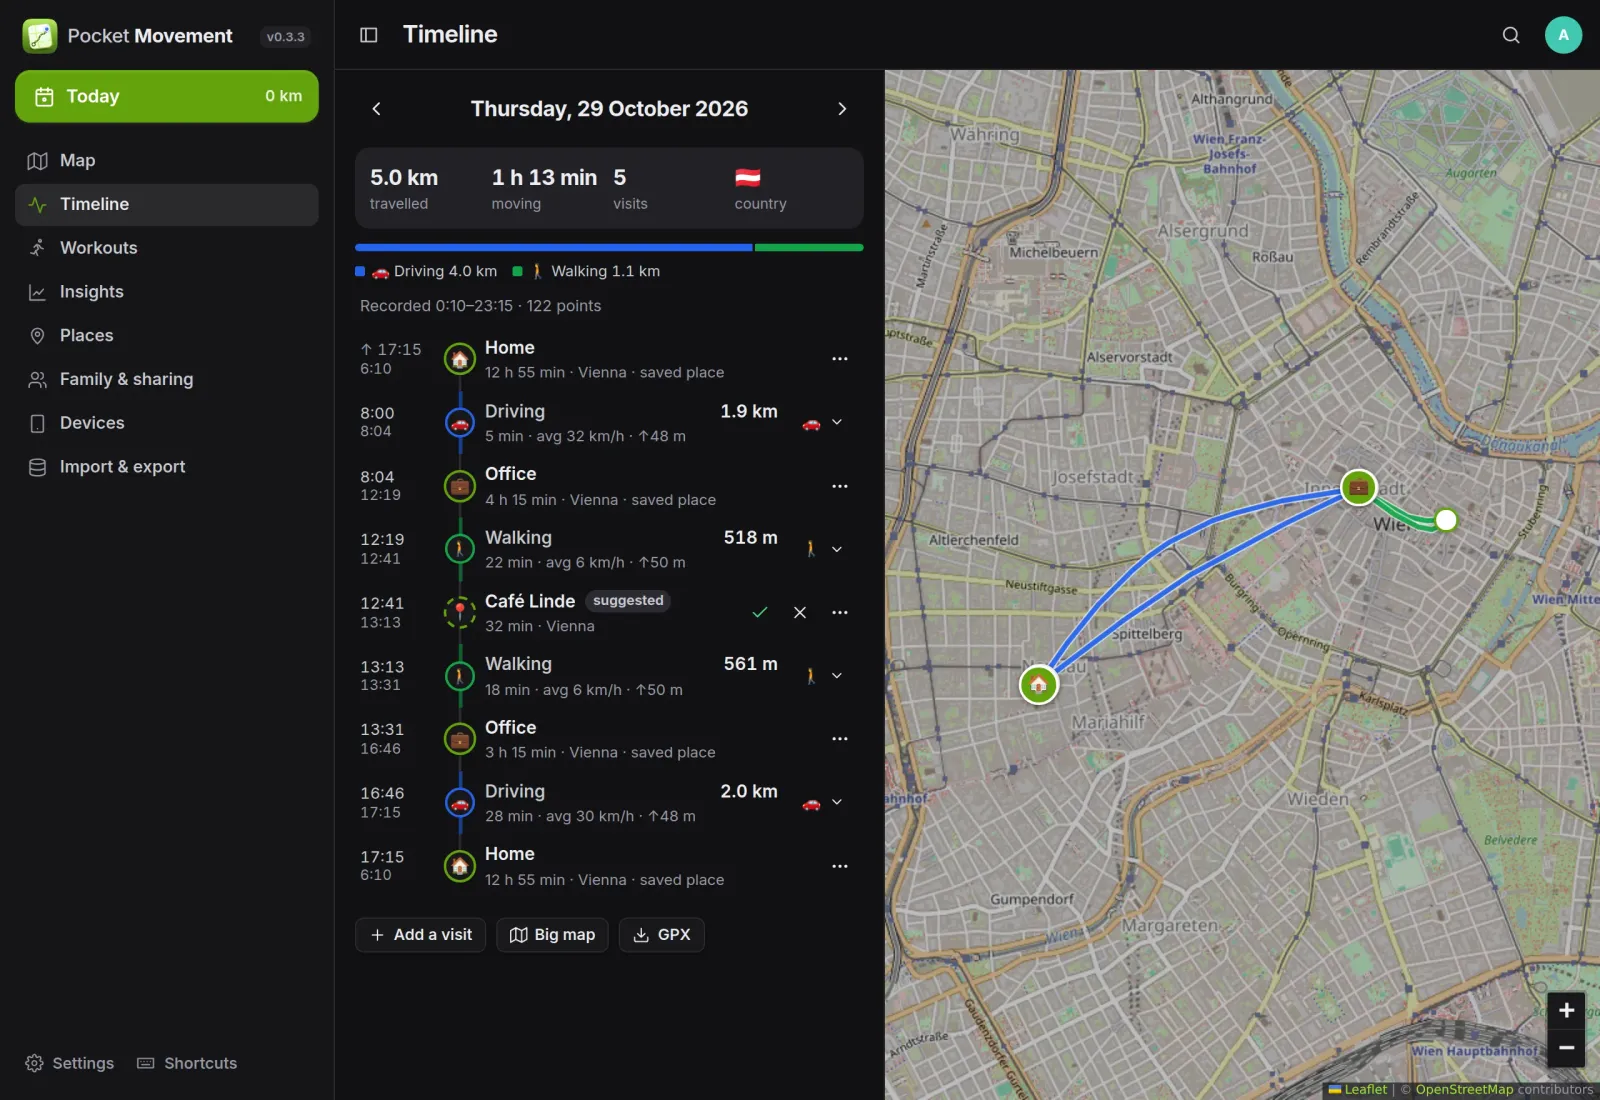Open options for Office visit at 13:31
The height and width of the screenshot is (1100, 1600).
coord(840,739)
